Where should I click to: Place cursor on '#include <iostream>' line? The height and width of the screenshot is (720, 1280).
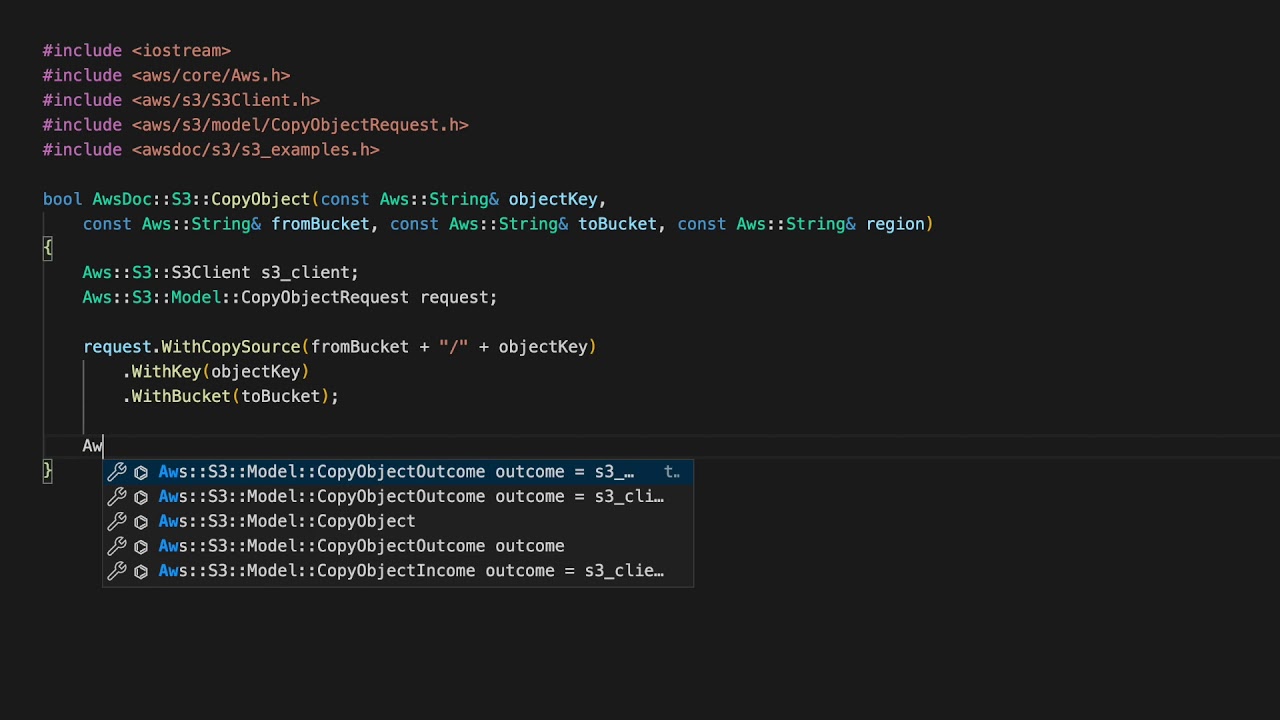pos(137,50)
